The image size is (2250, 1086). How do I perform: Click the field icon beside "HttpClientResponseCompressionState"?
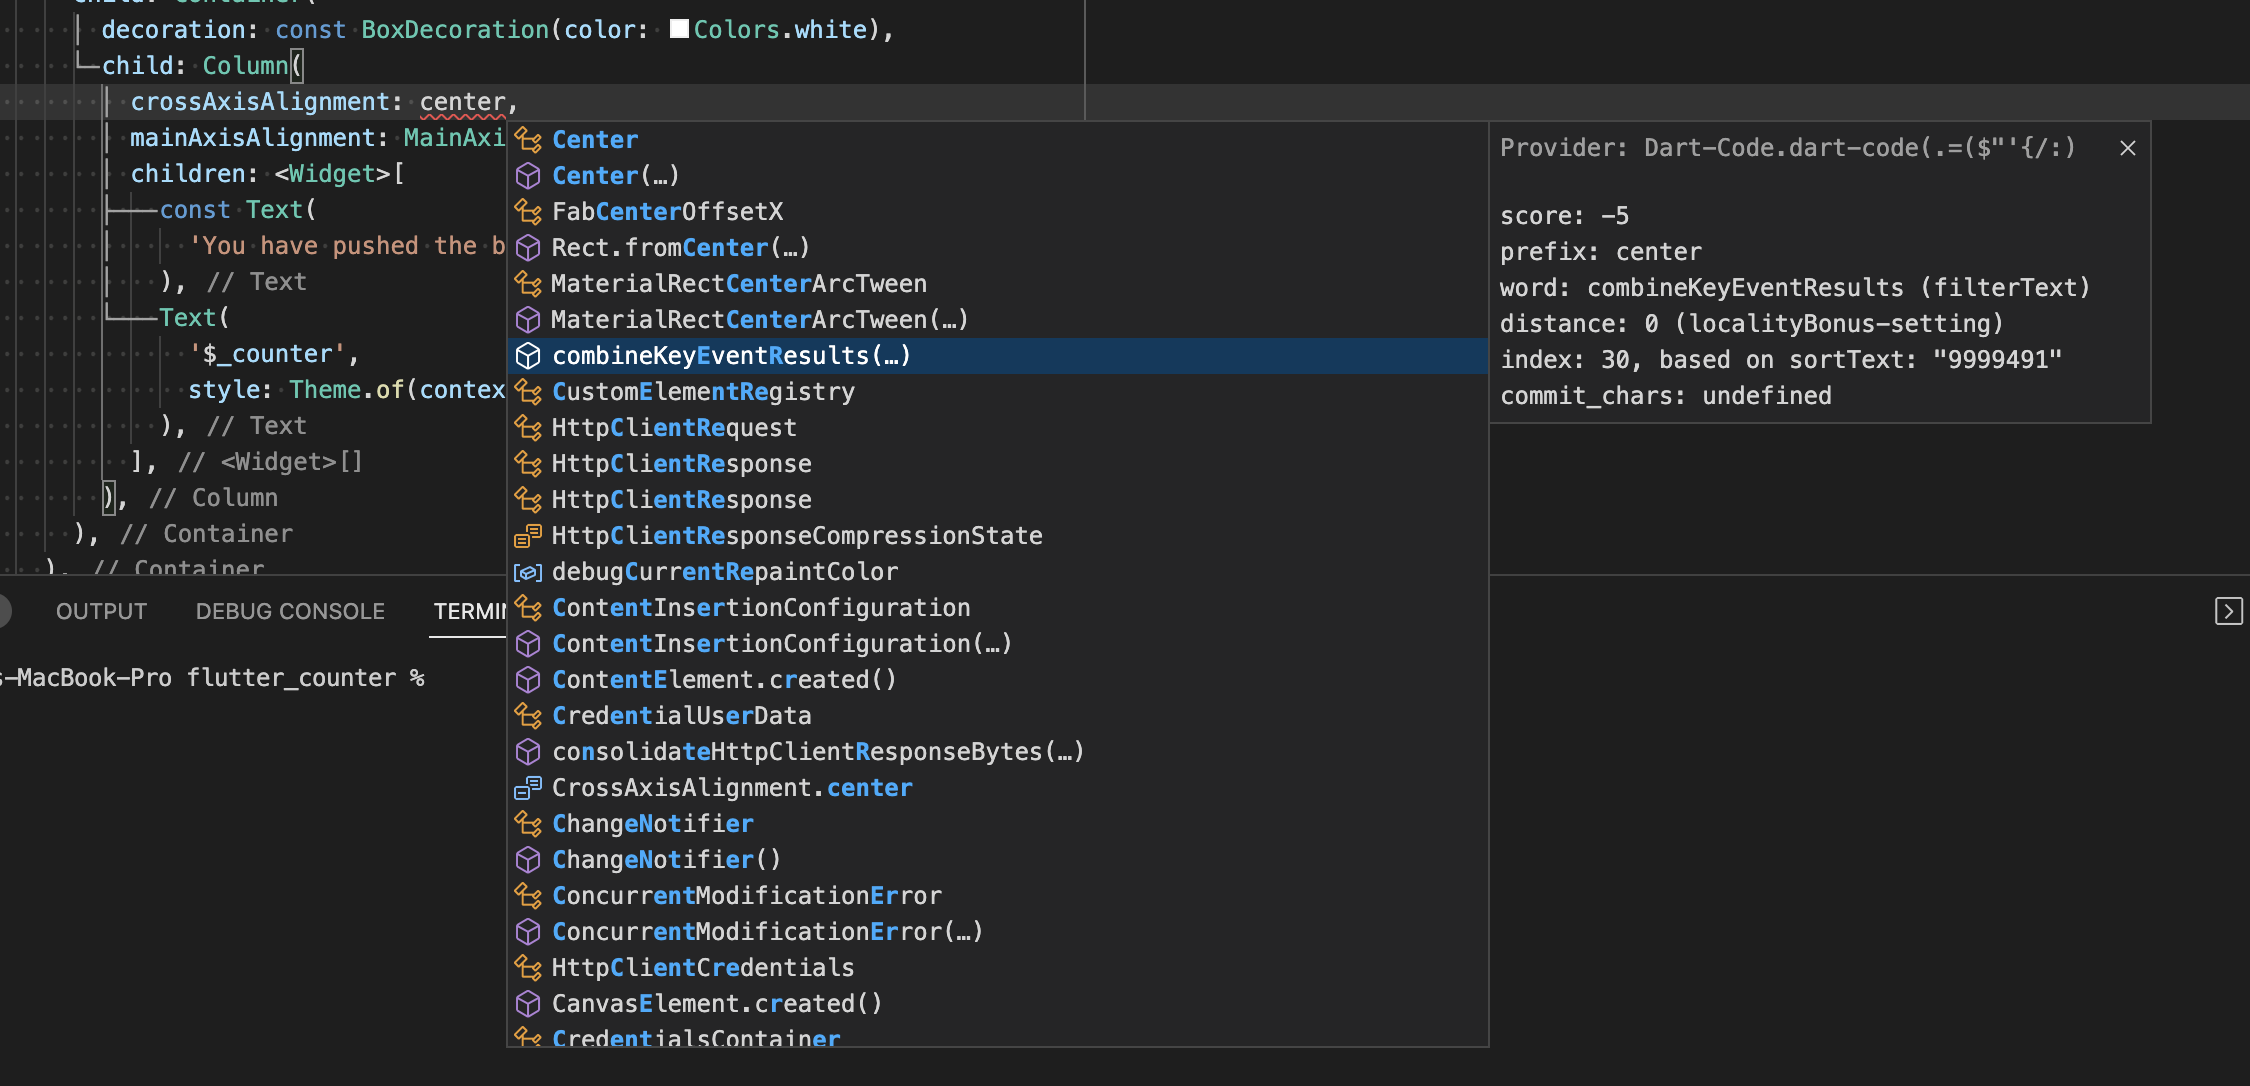[x=528, y=535]
